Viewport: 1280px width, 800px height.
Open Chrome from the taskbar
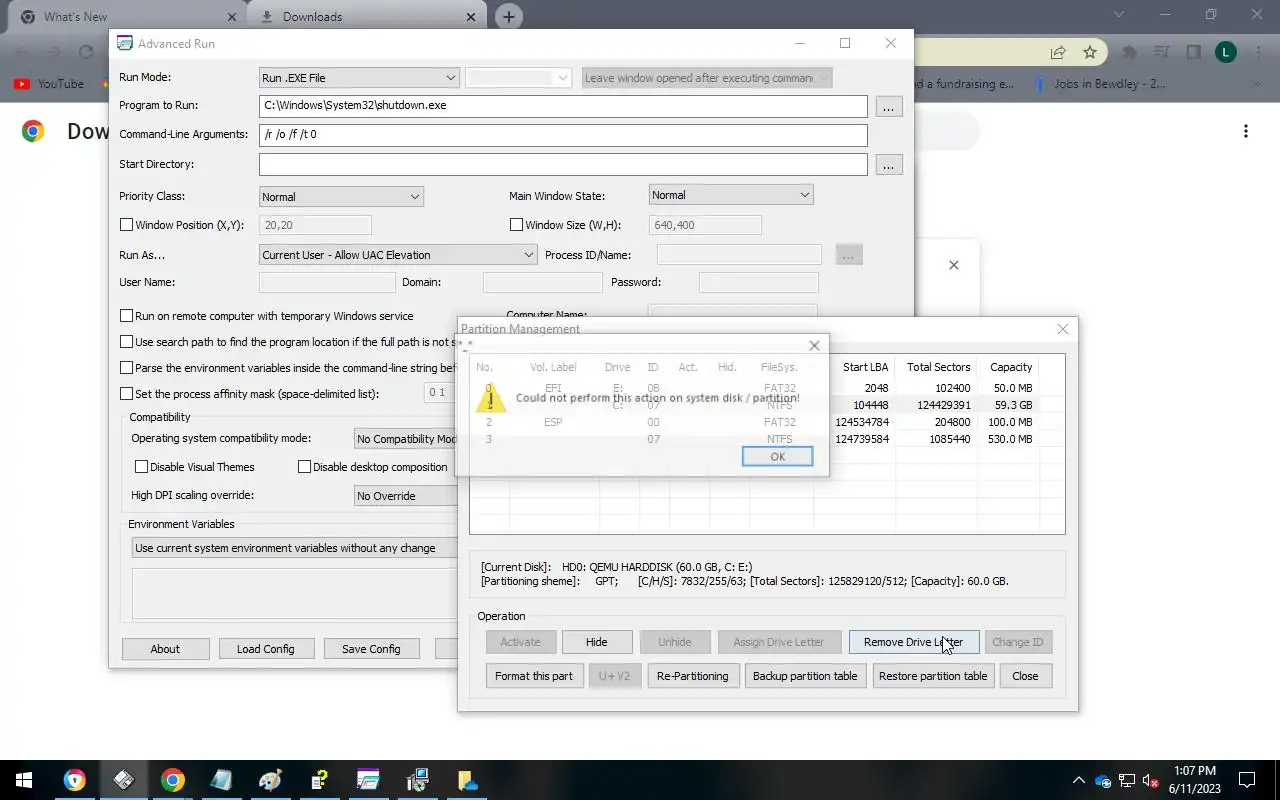(x=173, y=780)
